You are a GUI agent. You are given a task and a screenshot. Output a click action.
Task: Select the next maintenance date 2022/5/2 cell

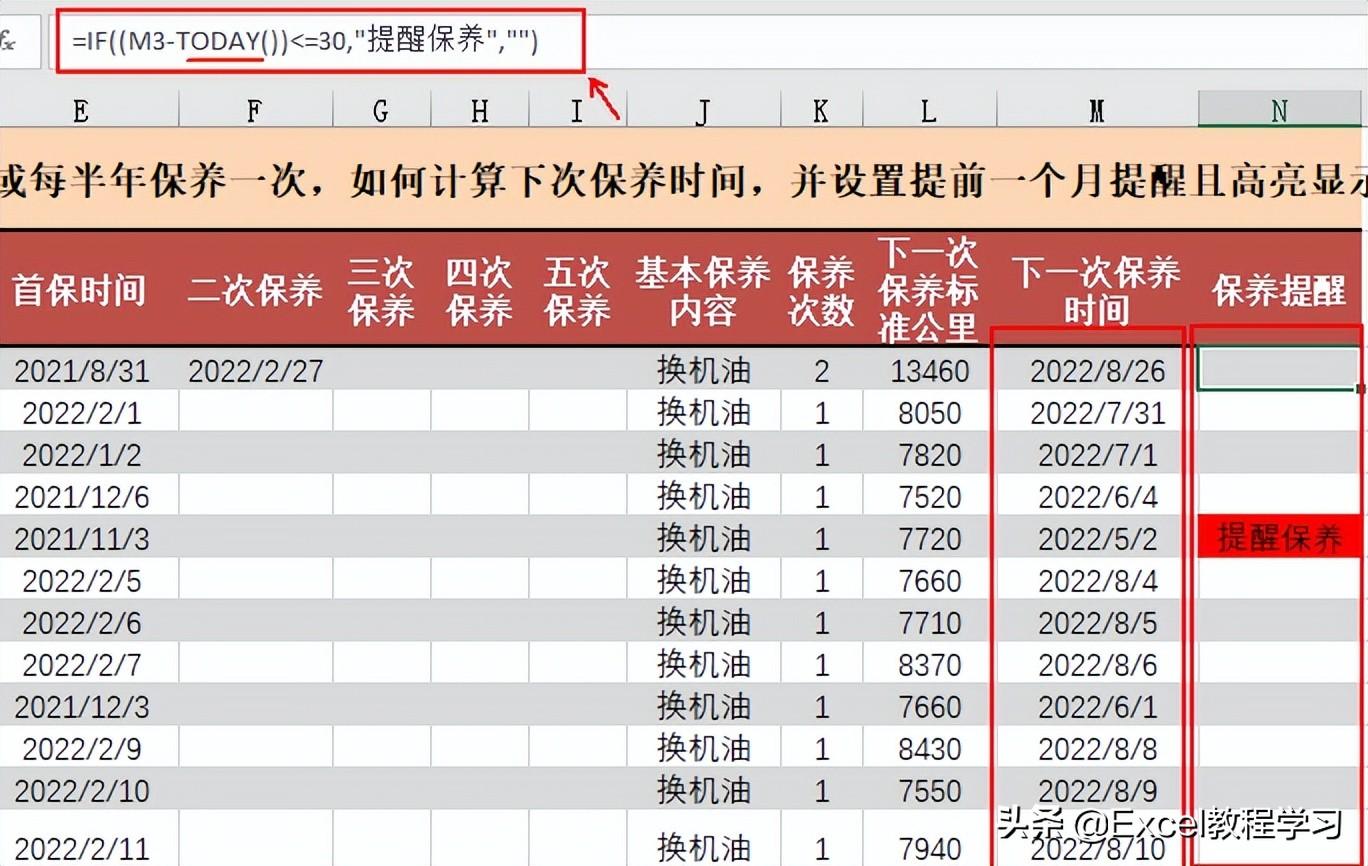coord(1096,539)
